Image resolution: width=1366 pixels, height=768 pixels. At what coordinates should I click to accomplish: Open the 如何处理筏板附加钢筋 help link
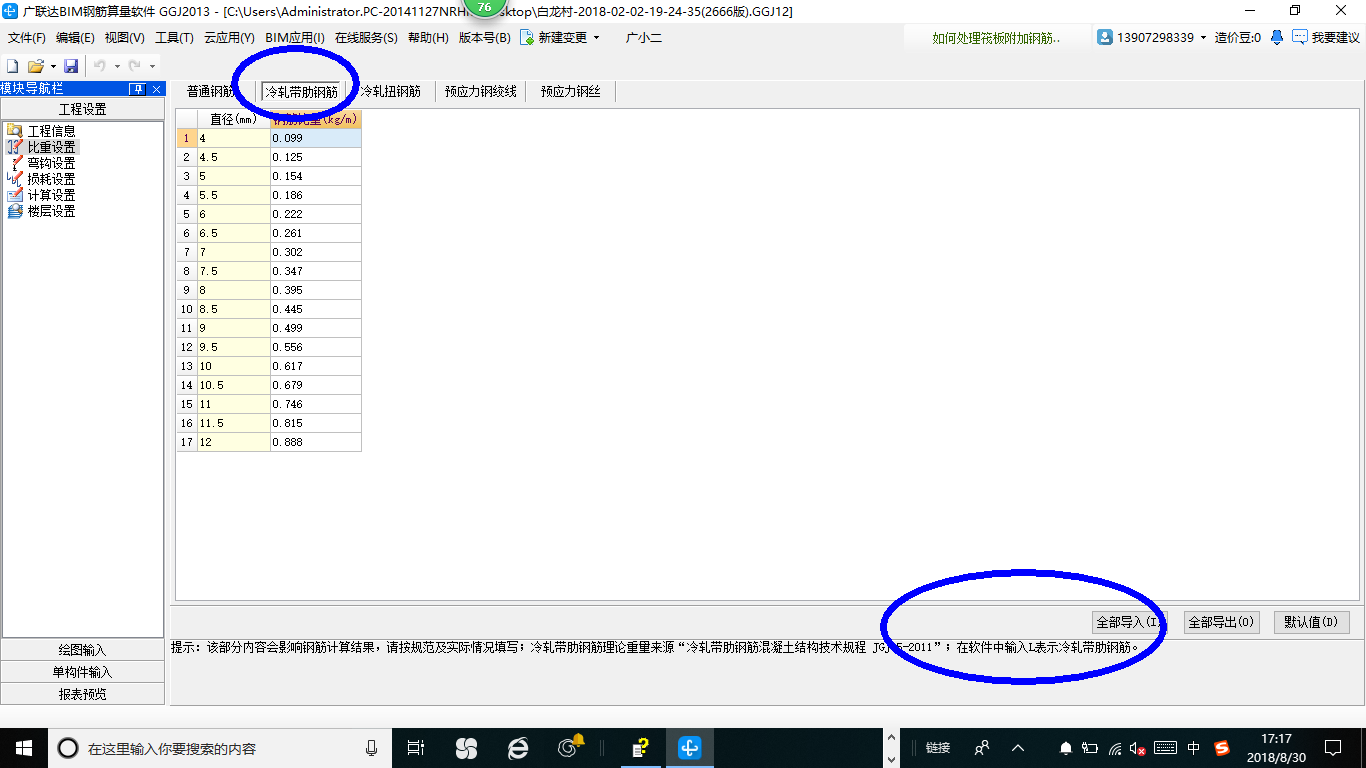[x=996, y=37]
